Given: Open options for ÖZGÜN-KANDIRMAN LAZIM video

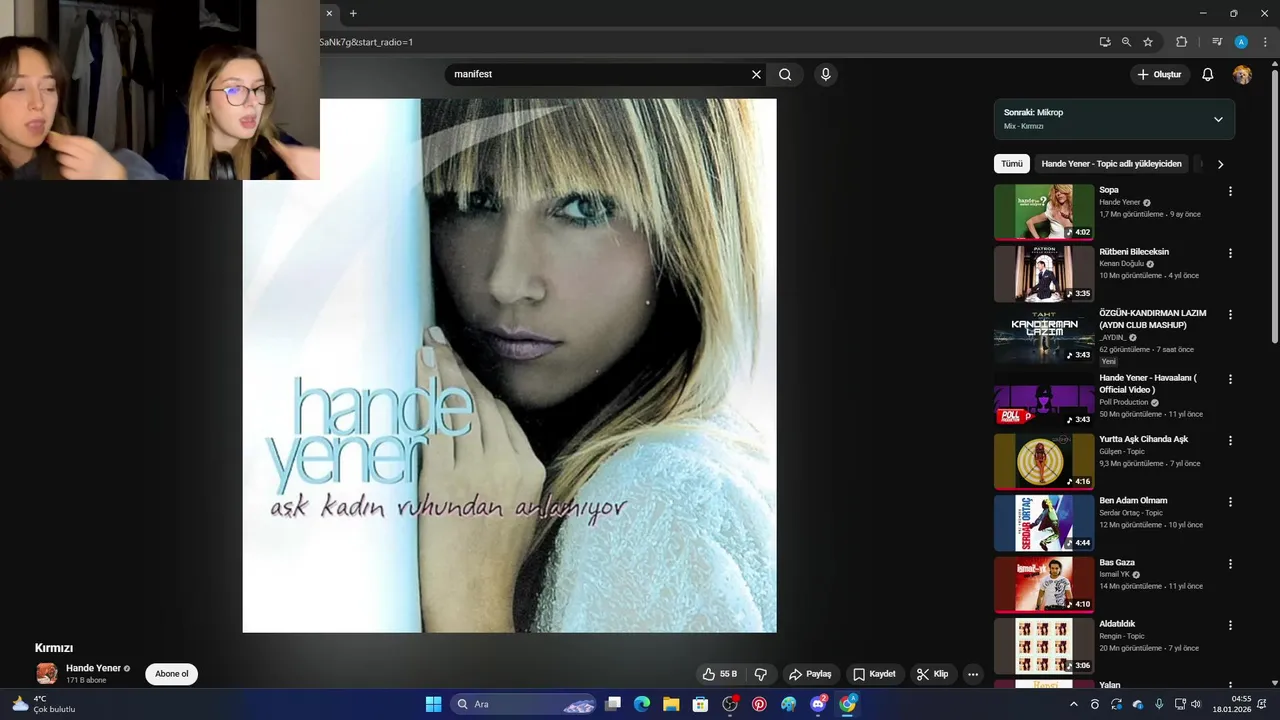Looking at the screenshot, I should tap(1230, 314).
